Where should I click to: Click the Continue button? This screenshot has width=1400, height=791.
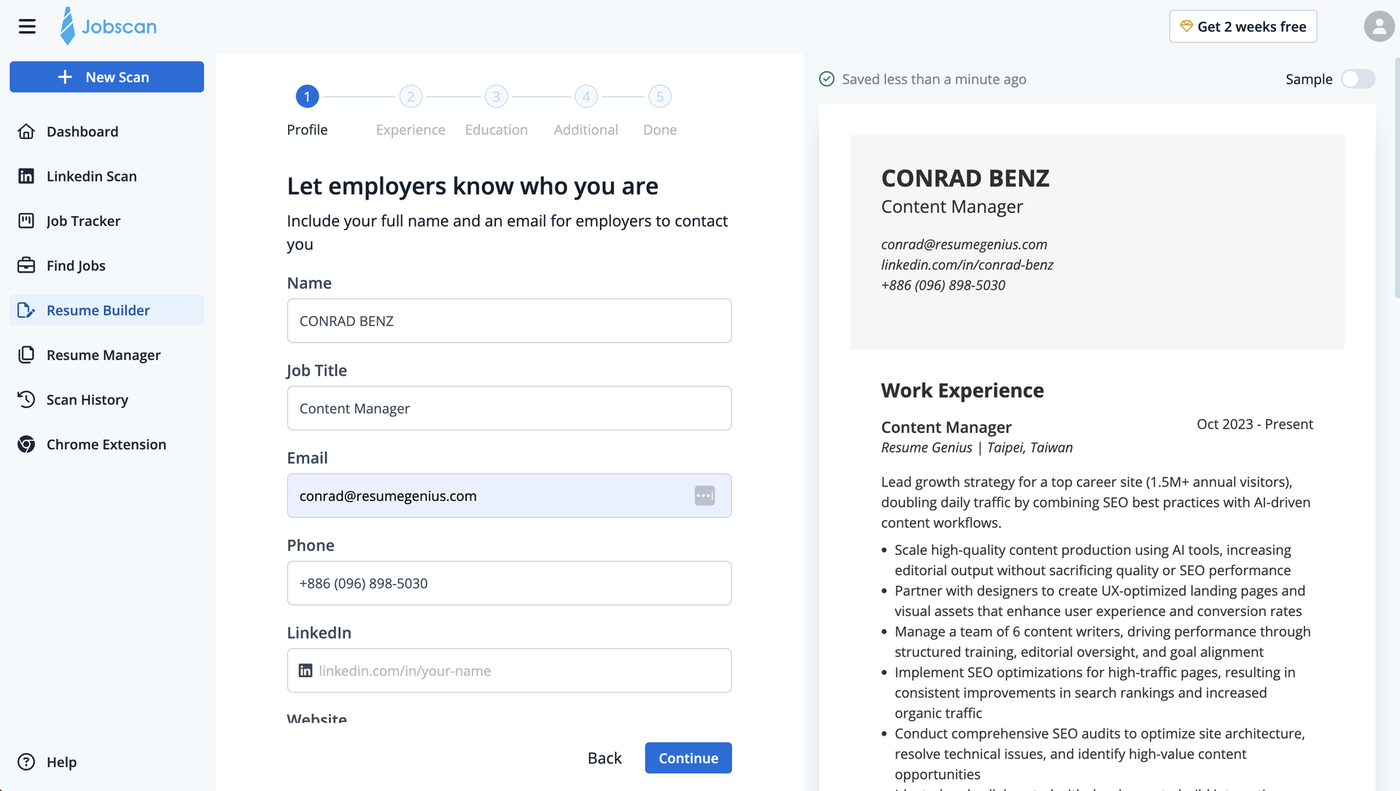point(688,758)
